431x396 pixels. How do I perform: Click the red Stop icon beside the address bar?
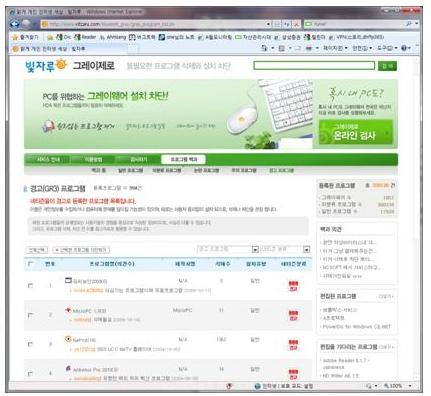pyautogui.click(x=296, y=24)
